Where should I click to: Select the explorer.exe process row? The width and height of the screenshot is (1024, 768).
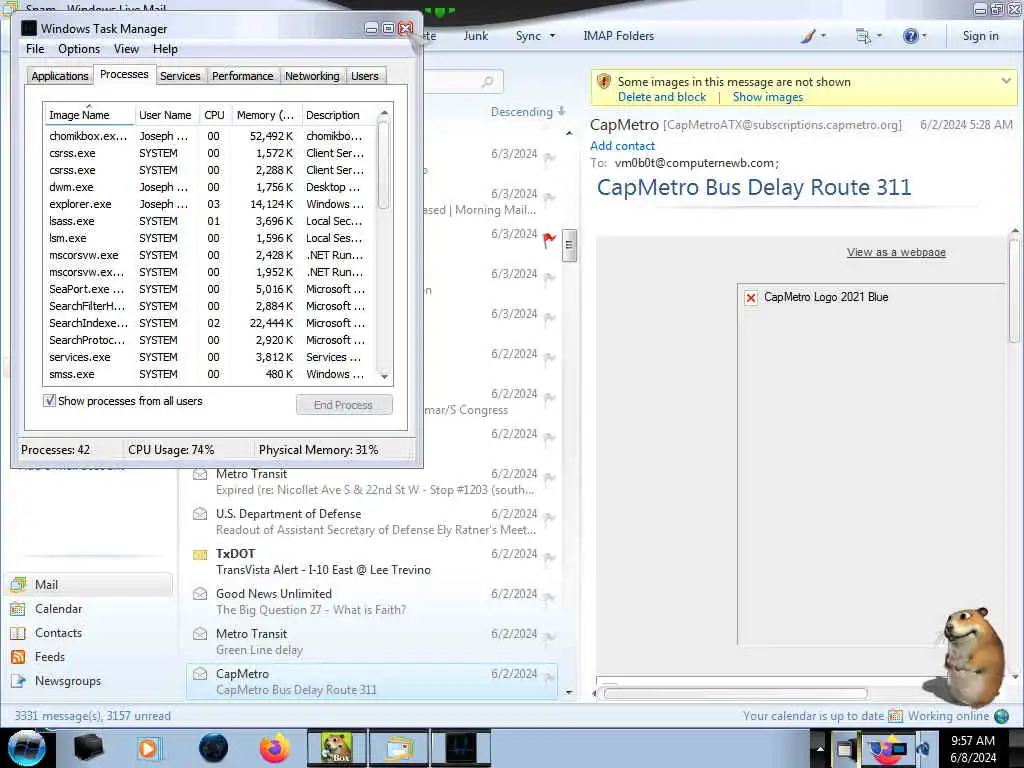click(x=210, y=204)
